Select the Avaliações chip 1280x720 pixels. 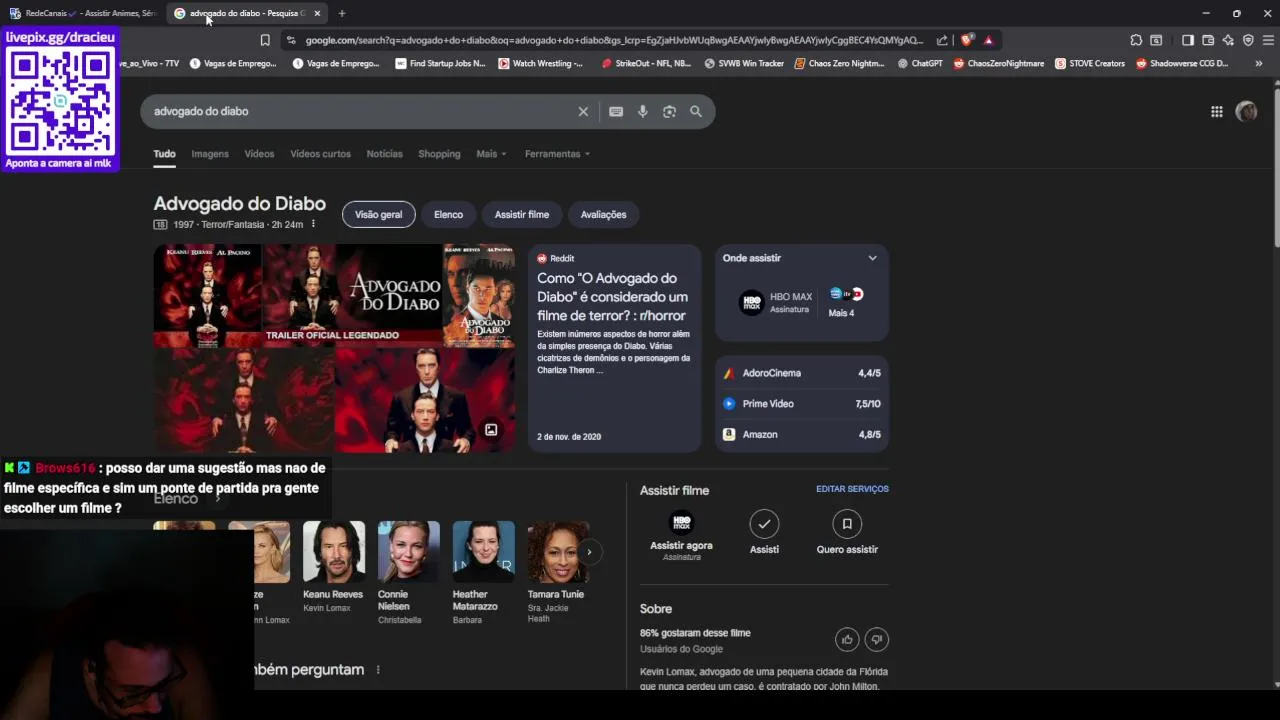(603, 214)
